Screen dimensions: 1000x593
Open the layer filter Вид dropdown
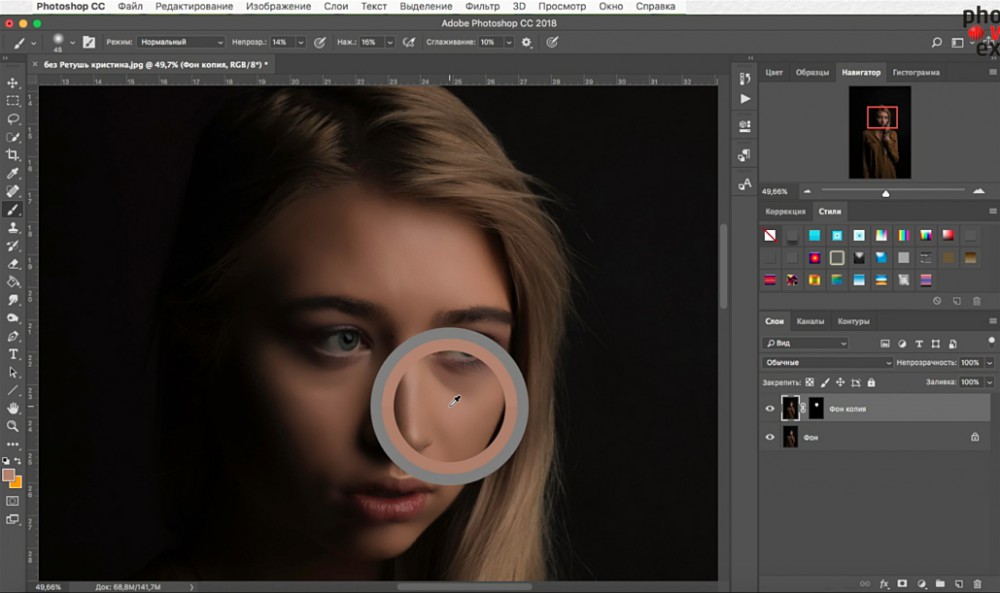[805, 343]
